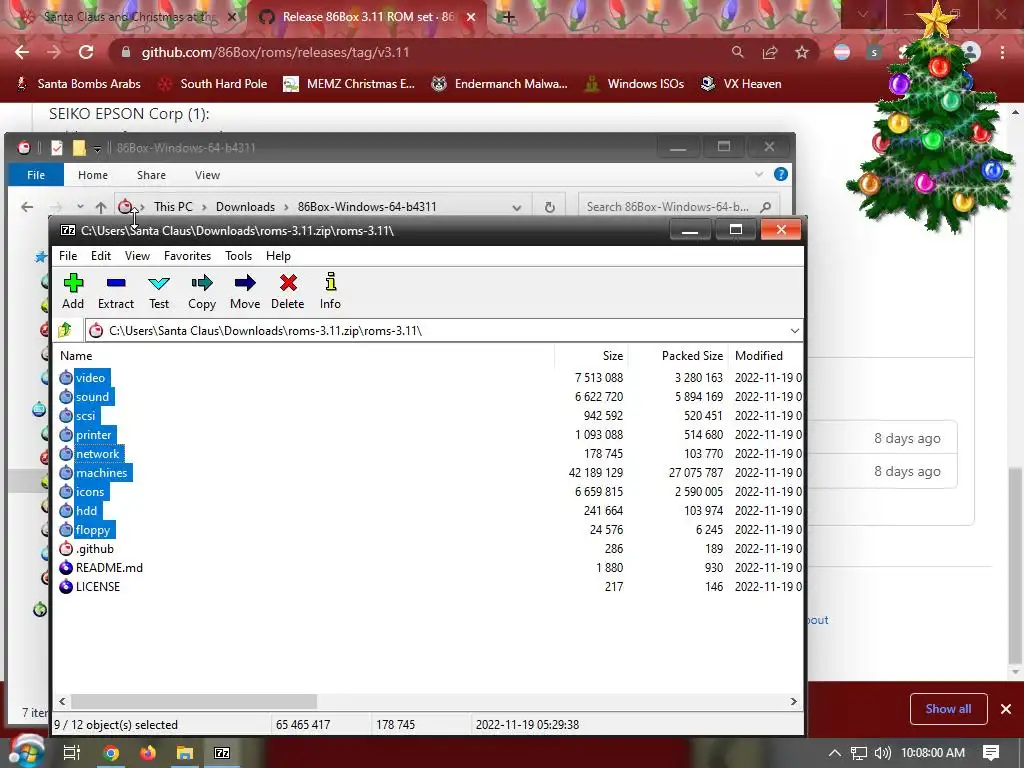
Task: Share this page from Chrome address bar
Action: pyautogui.click(x=770, y=52)
